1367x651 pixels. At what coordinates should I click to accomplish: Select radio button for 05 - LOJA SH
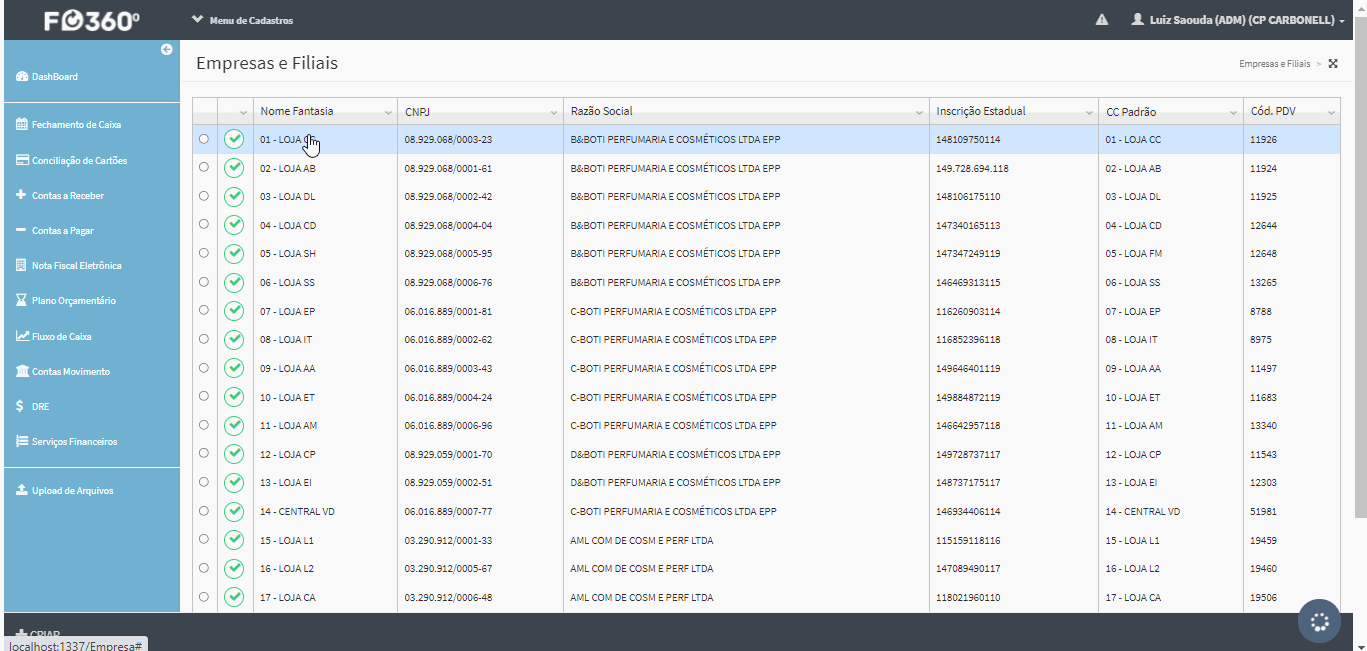click(204, 253)
